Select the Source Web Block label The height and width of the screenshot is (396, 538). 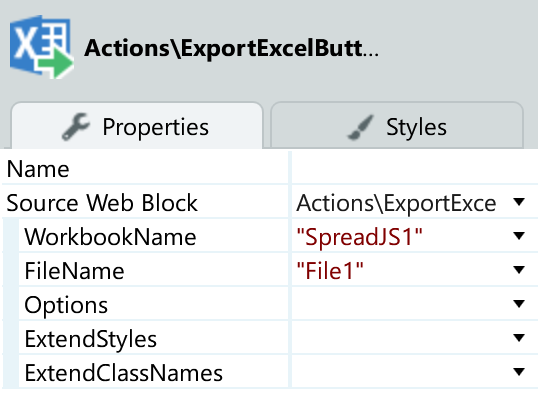click(102, 203)
